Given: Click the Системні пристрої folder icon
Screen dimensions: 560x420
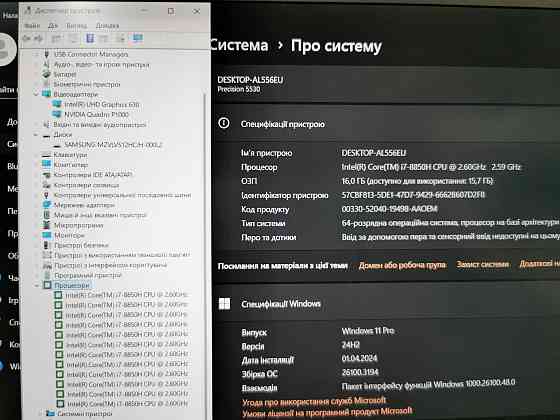Looking at the screenshot, I should click(50, 414).
